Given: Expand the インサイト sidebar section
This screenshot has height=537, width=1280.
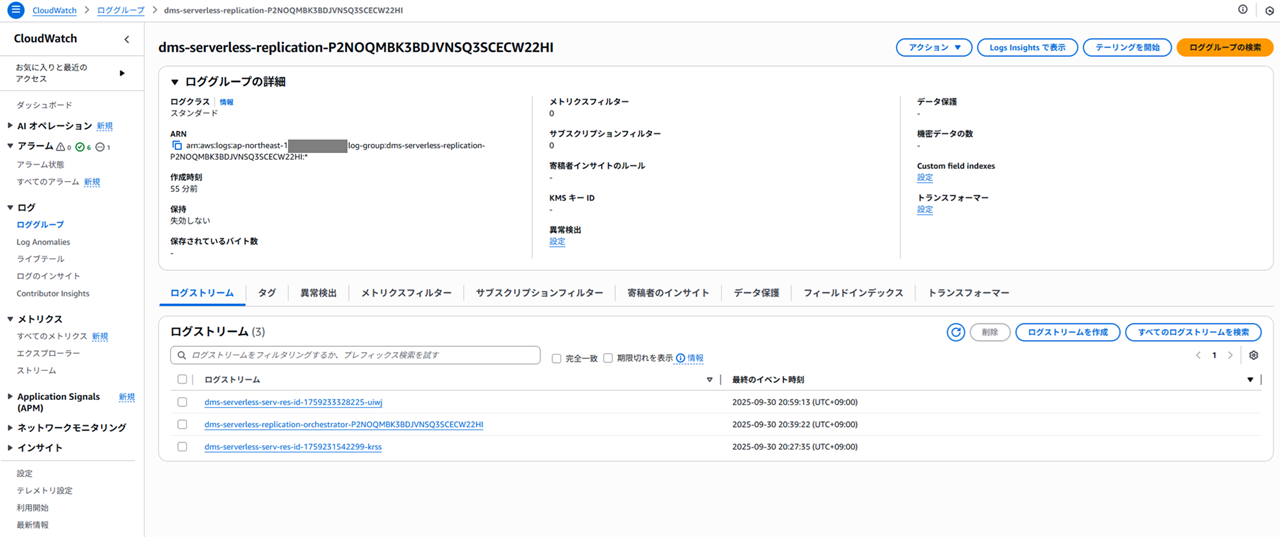Looking at the screenshot, I should [10, 448].
